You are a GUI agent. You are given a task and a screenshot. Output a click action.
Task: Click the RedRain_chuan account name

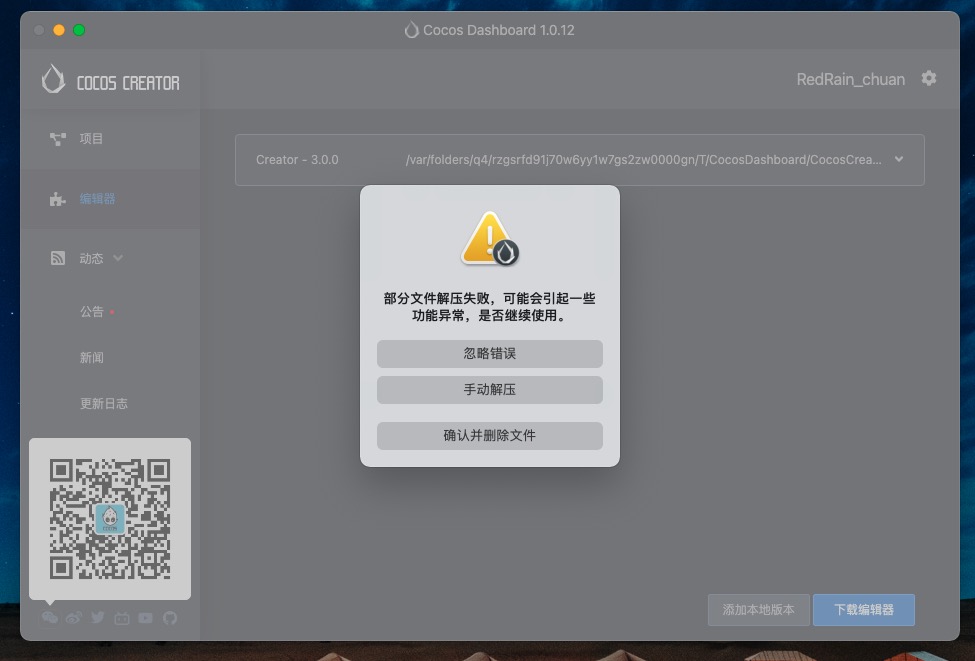(850, 80)
